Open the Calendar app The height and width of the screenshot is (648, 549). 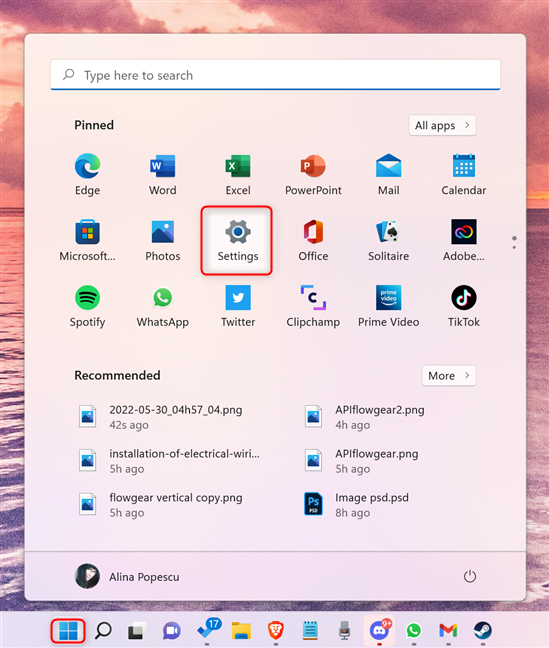(463, 174)
